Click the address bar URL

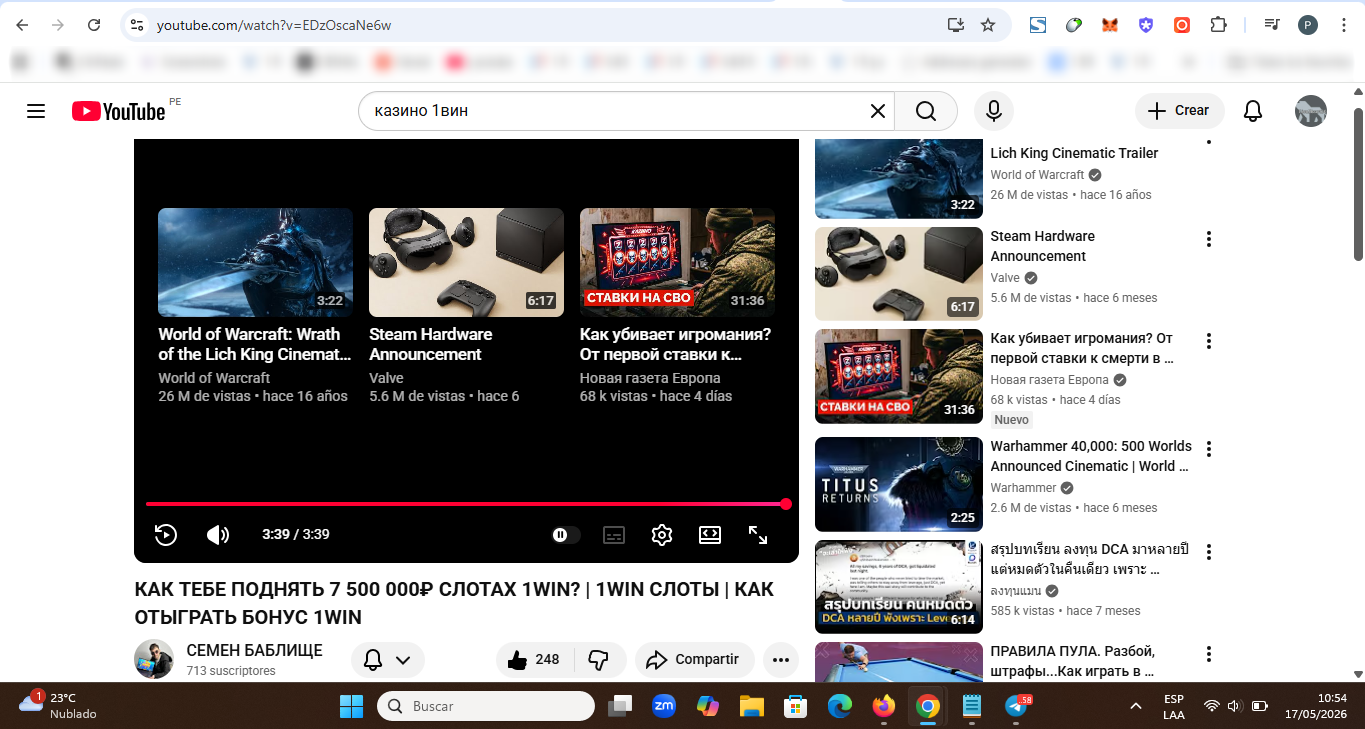tap(274, 25)
